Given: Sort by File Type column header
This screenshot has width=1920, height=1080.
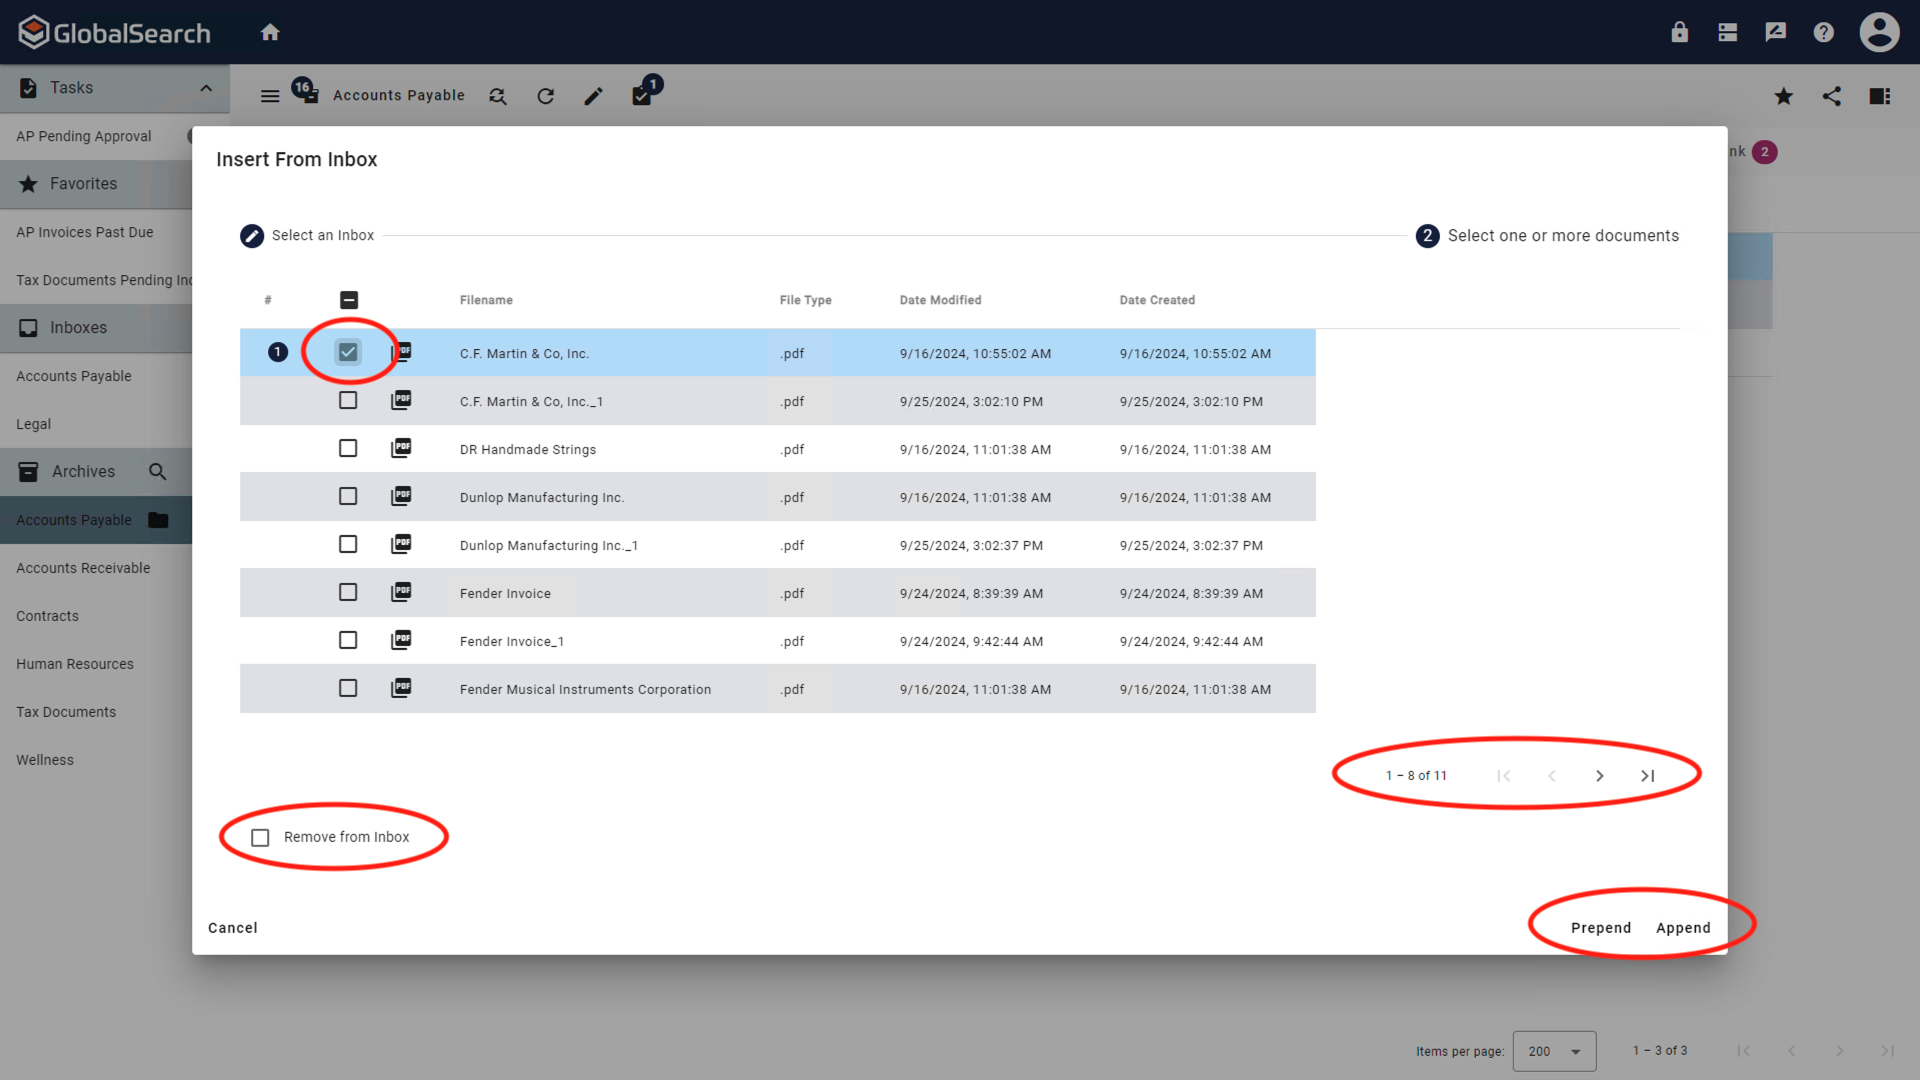Looking at the screenshot, I should point(805,300).
